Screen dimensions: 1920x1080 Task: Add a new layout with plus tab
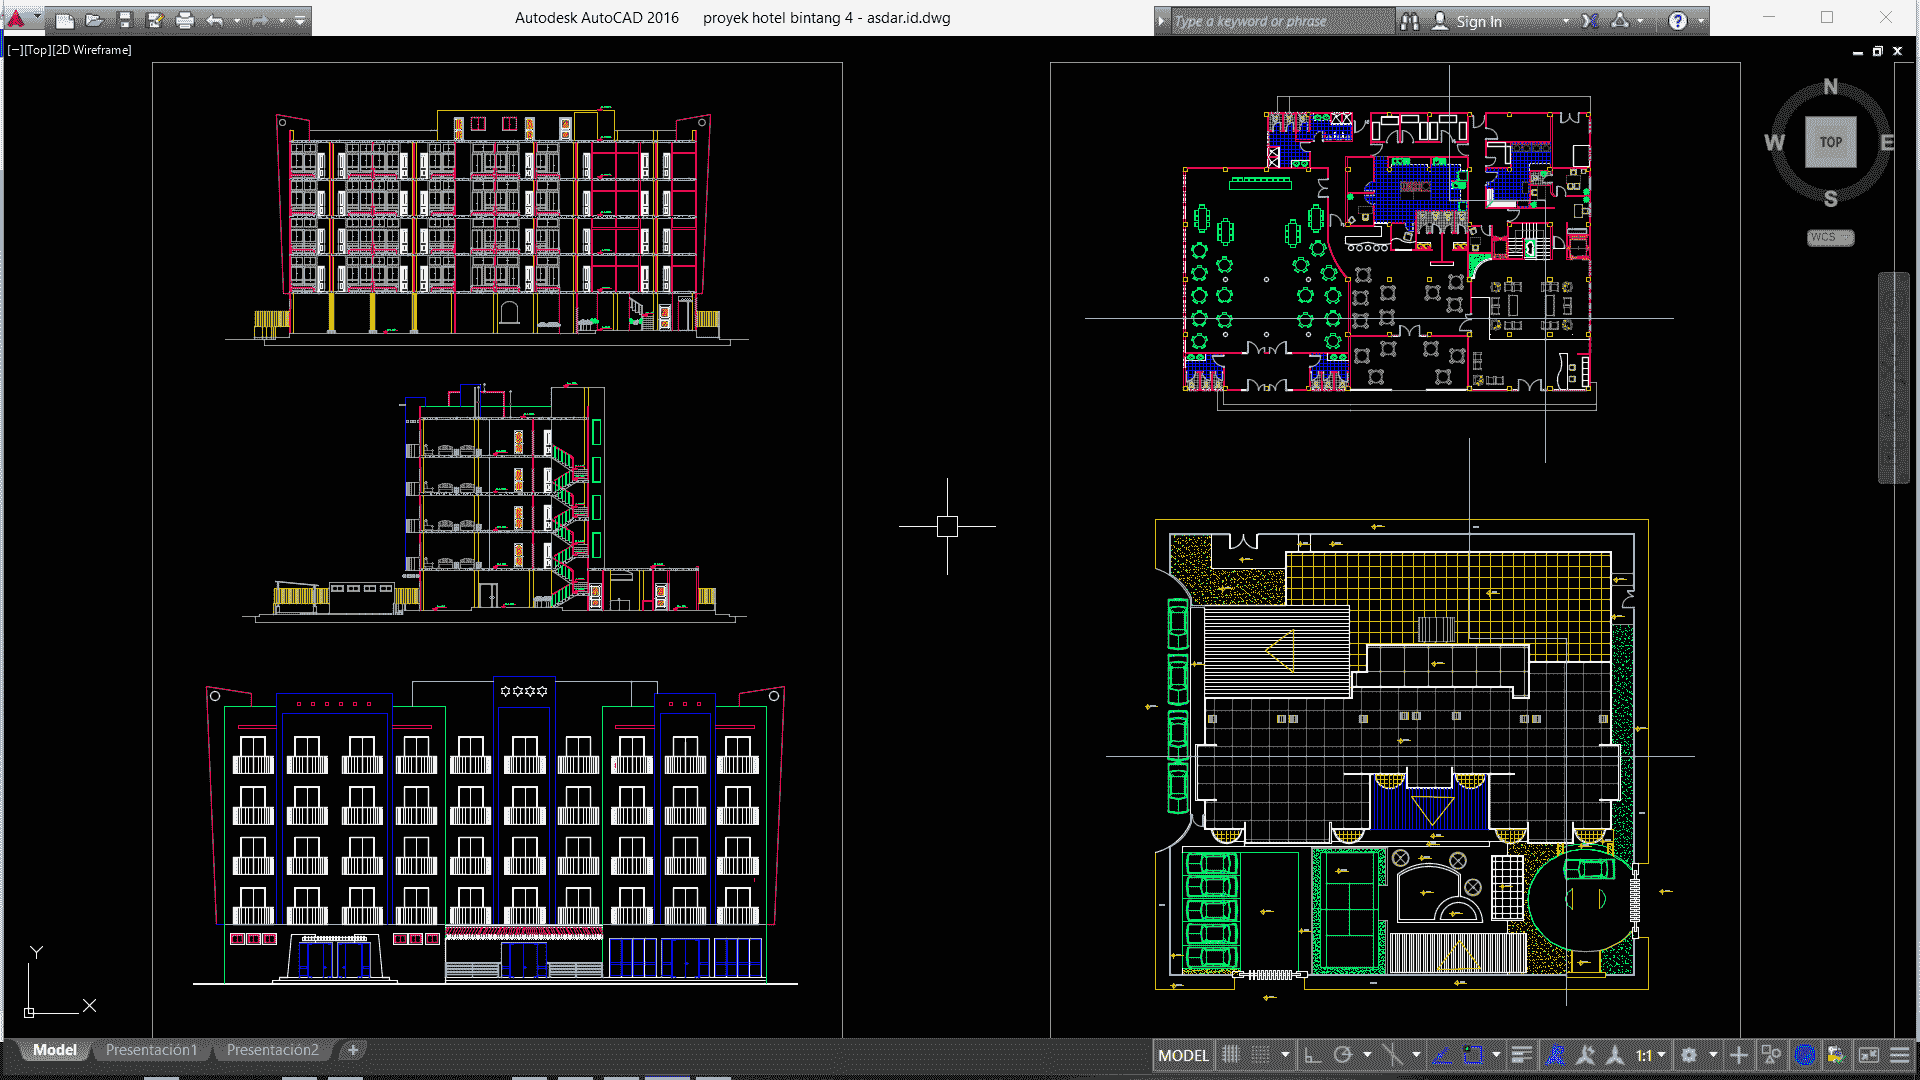coord(352,1050)
